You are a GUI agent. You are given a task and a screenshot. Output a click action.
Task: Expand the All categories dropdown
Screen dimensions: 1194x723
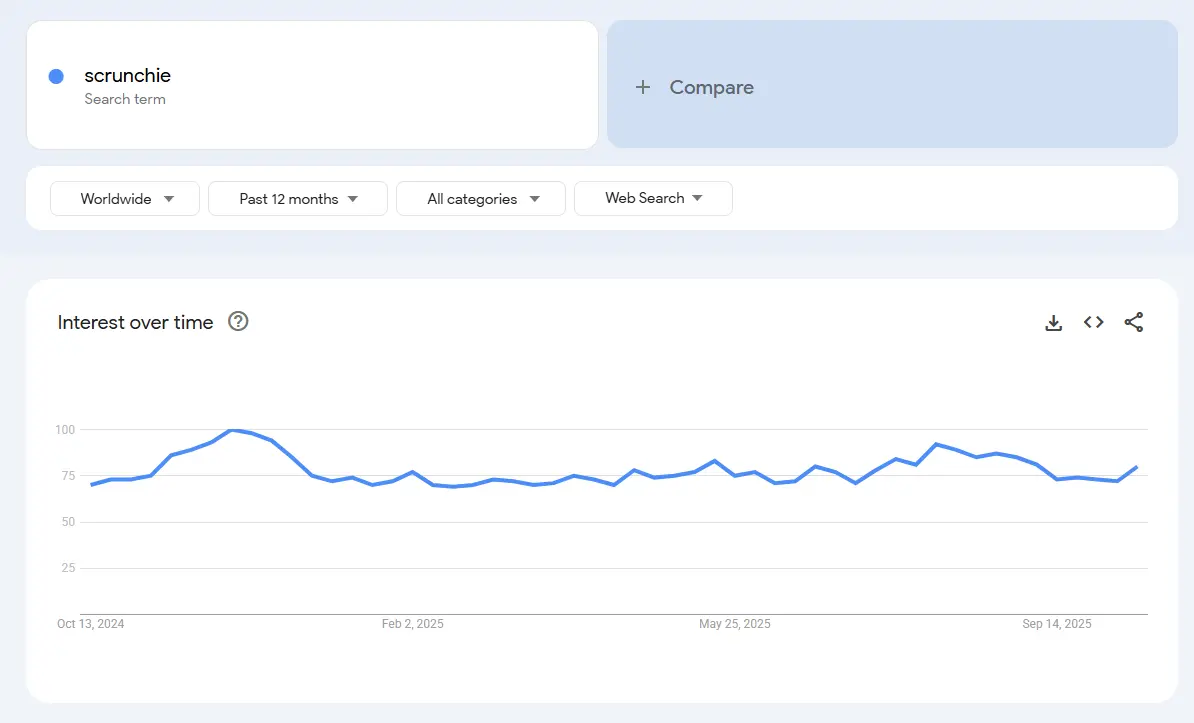(x=480, y=198)
